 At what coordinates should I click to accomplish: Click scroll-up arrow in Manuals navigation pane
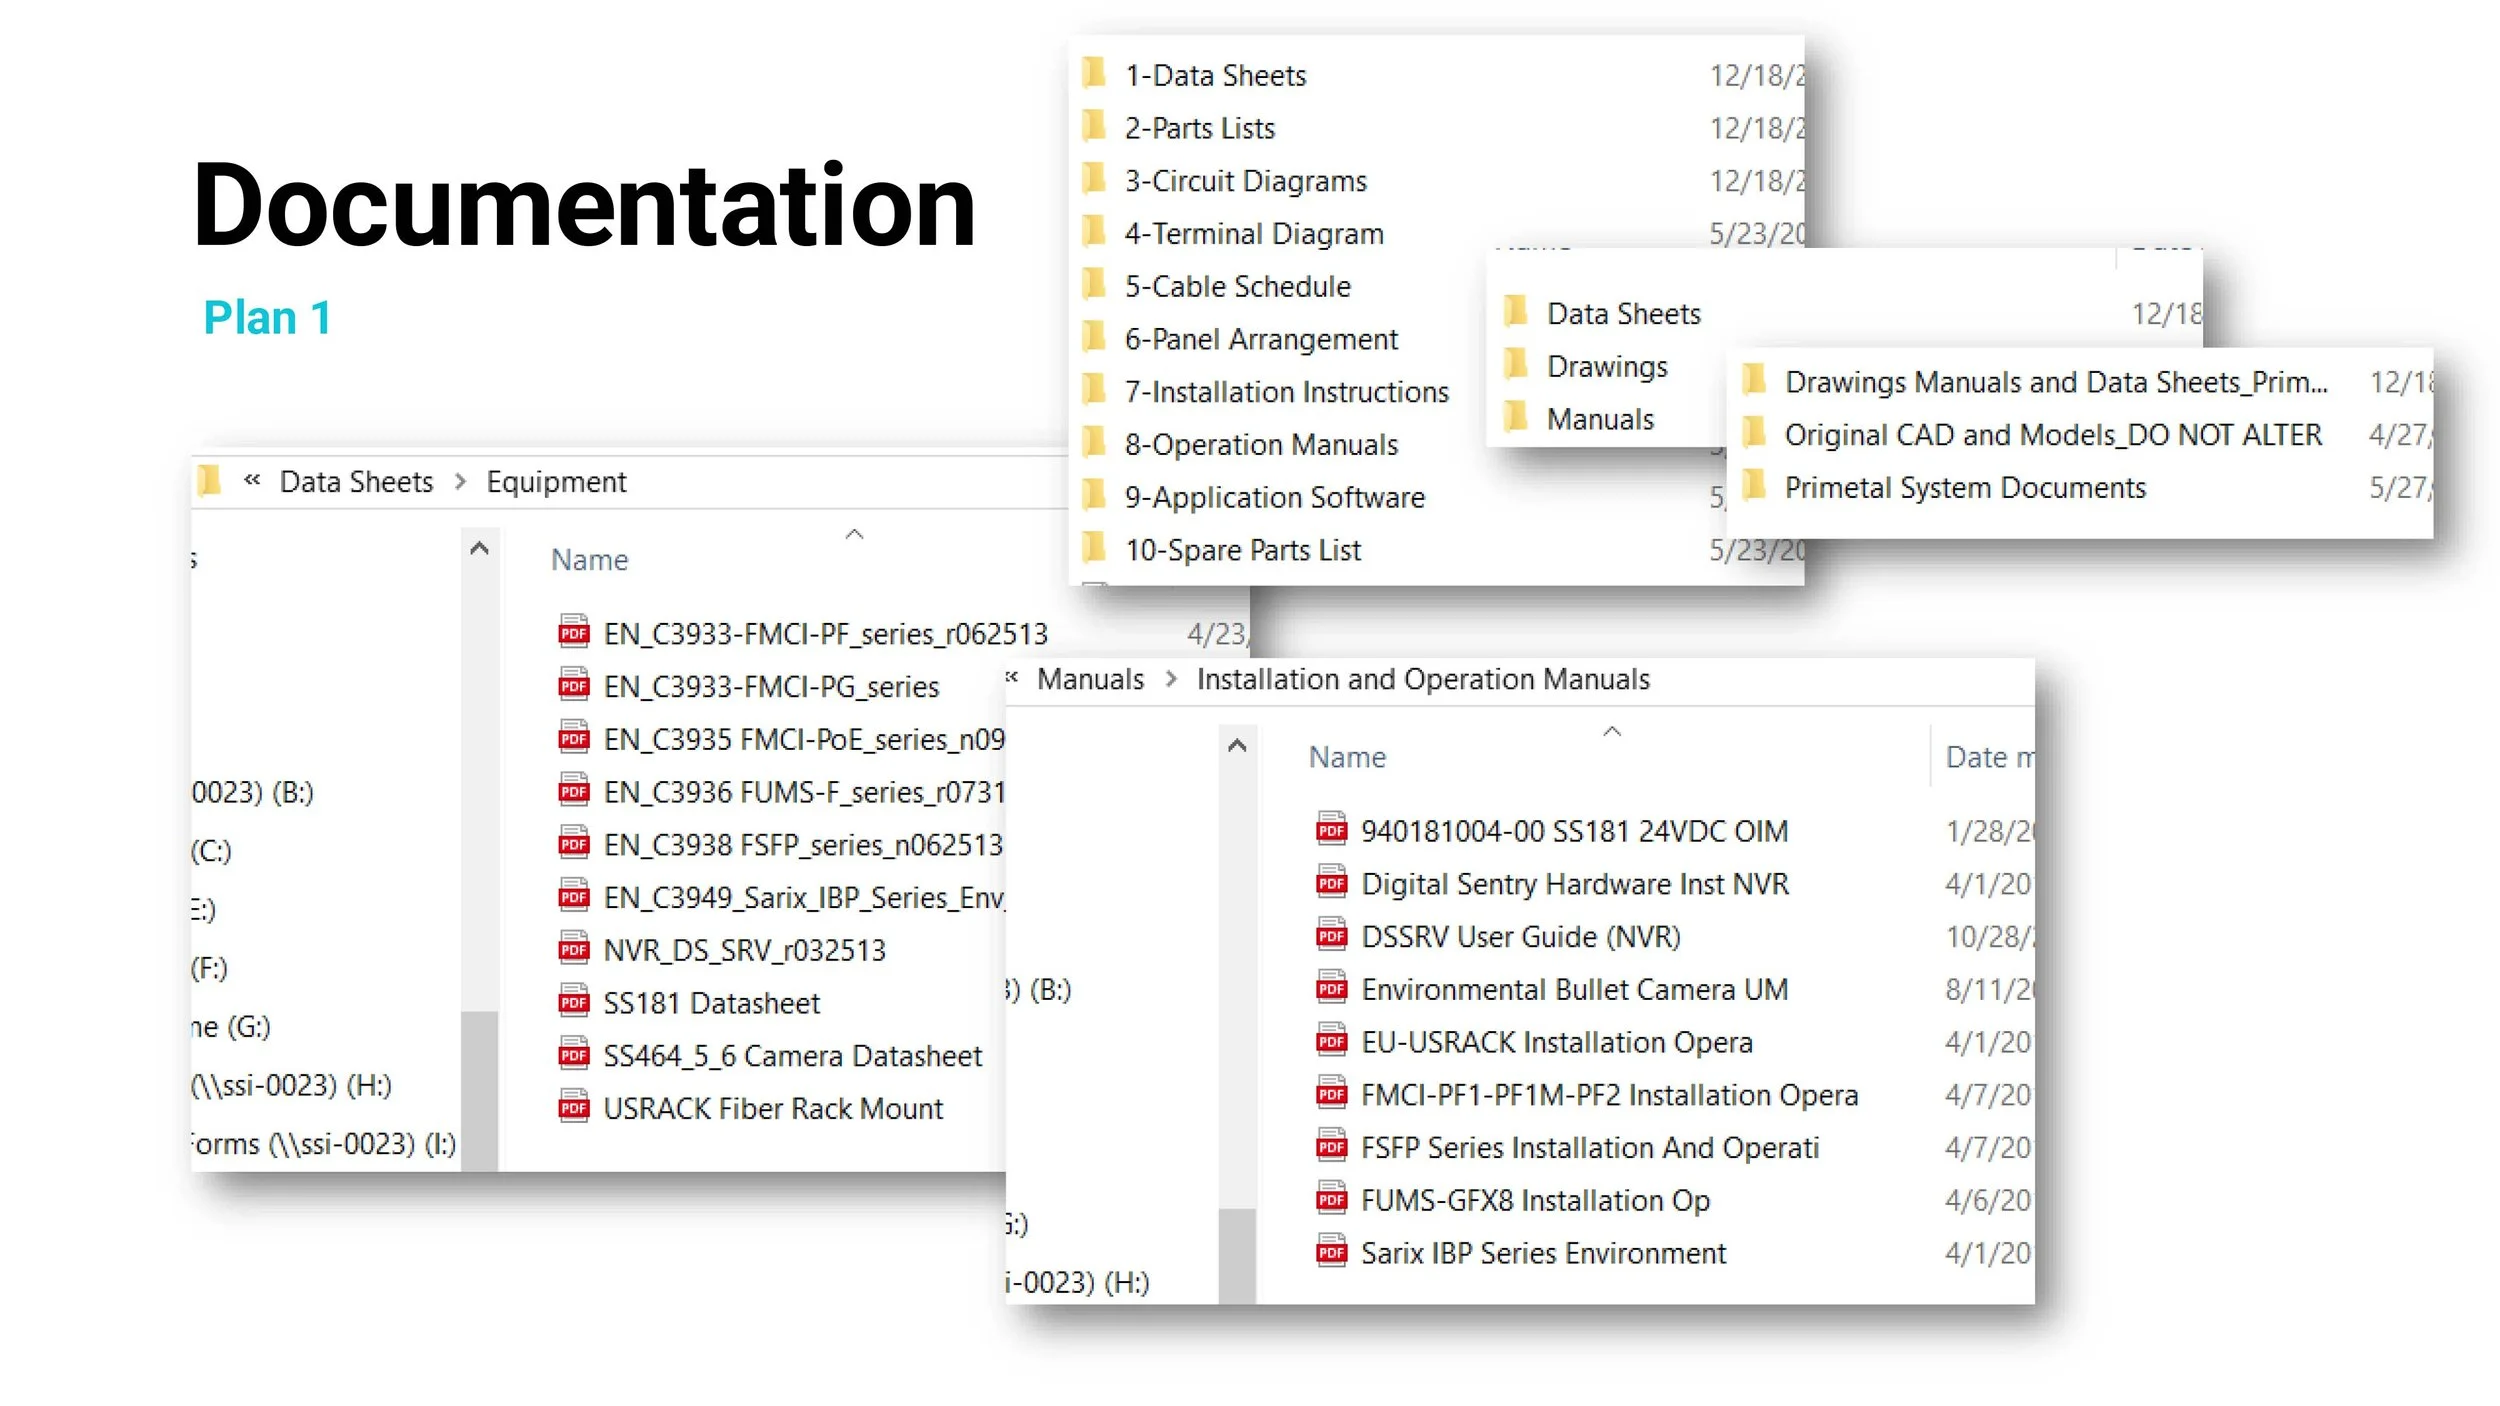pyautogui.click(x=1237, y=745)
